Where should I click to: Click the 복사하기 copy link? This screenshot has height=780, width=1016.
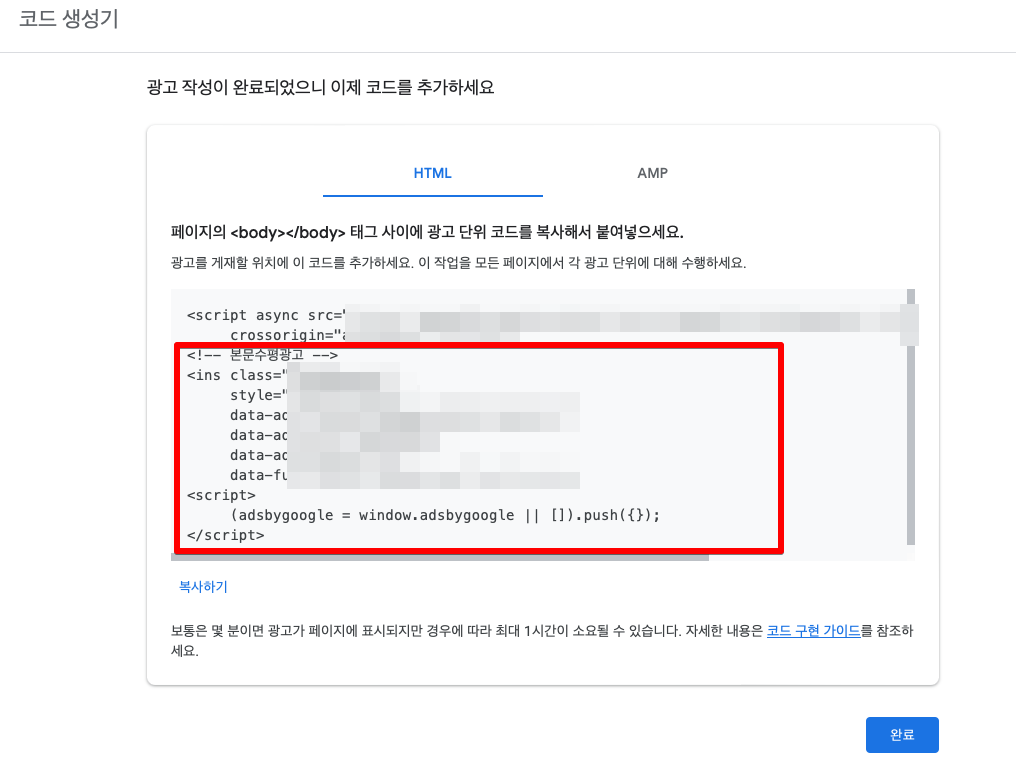point(203,586)
